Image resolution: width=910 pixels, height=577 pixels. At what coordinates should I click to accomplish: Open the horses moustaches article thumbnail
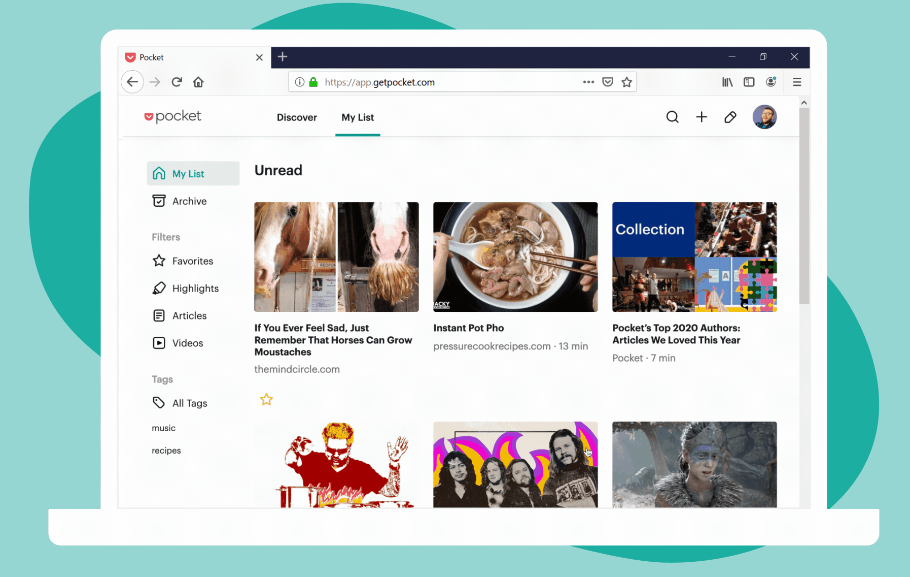click(x=337, y=257)
